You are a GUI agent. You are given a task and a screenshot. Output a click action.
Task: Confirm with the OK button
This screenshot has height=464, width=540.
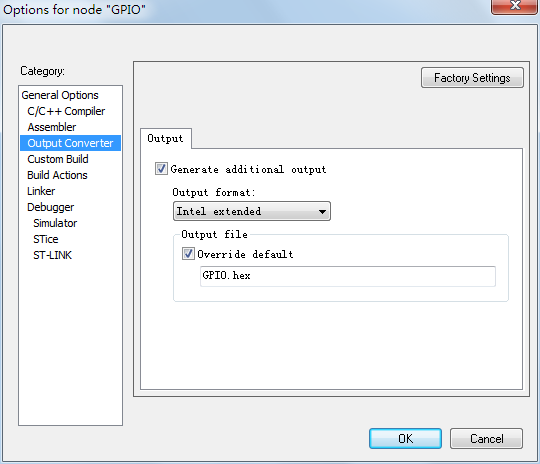click(405, 439)
